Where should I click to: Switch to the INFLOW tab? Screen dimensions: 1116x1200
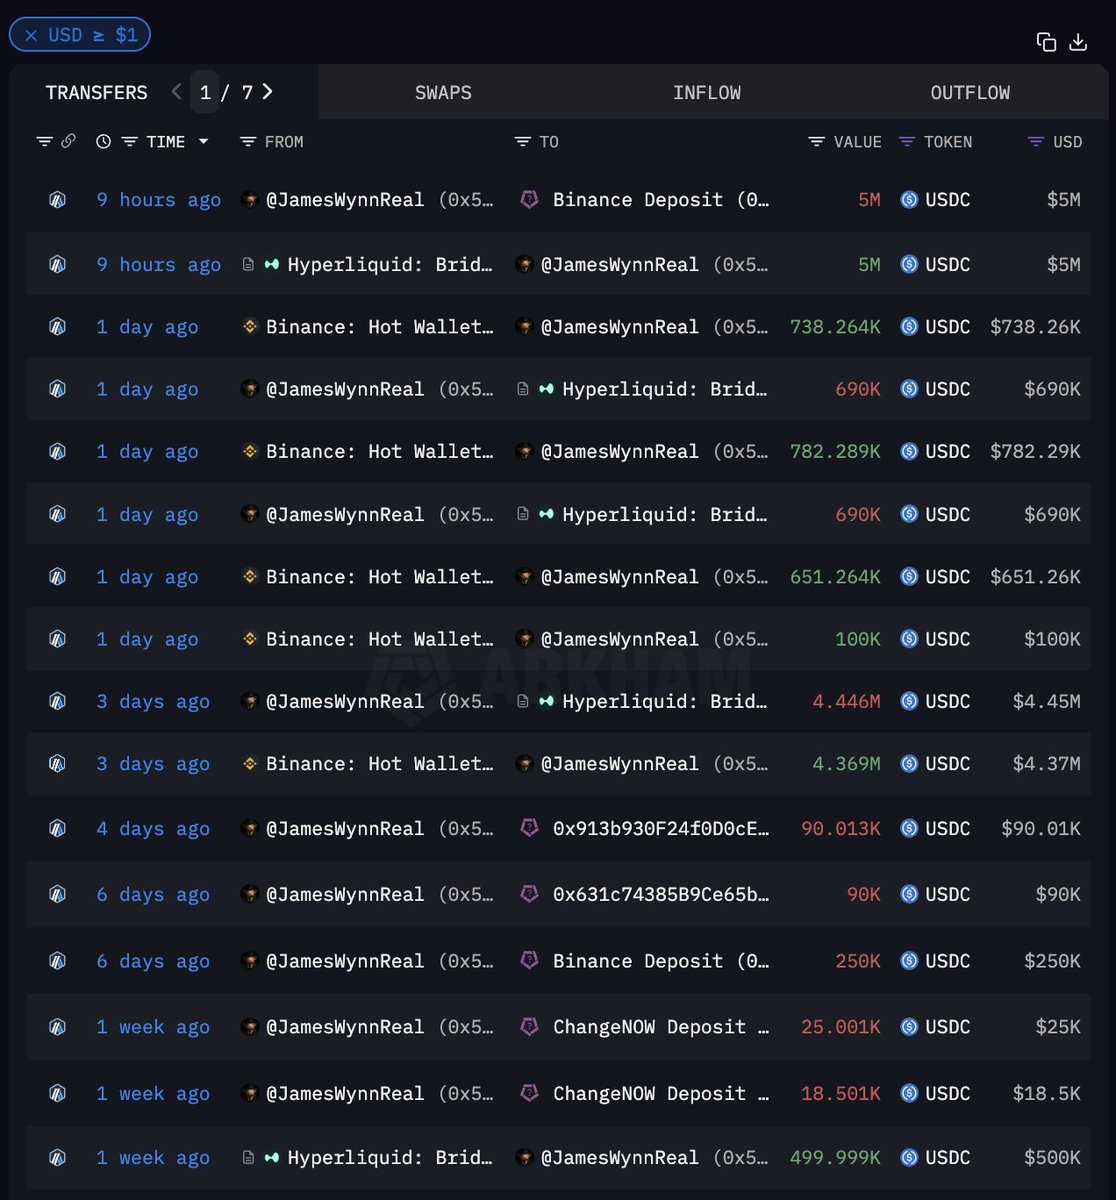point(707,92)
